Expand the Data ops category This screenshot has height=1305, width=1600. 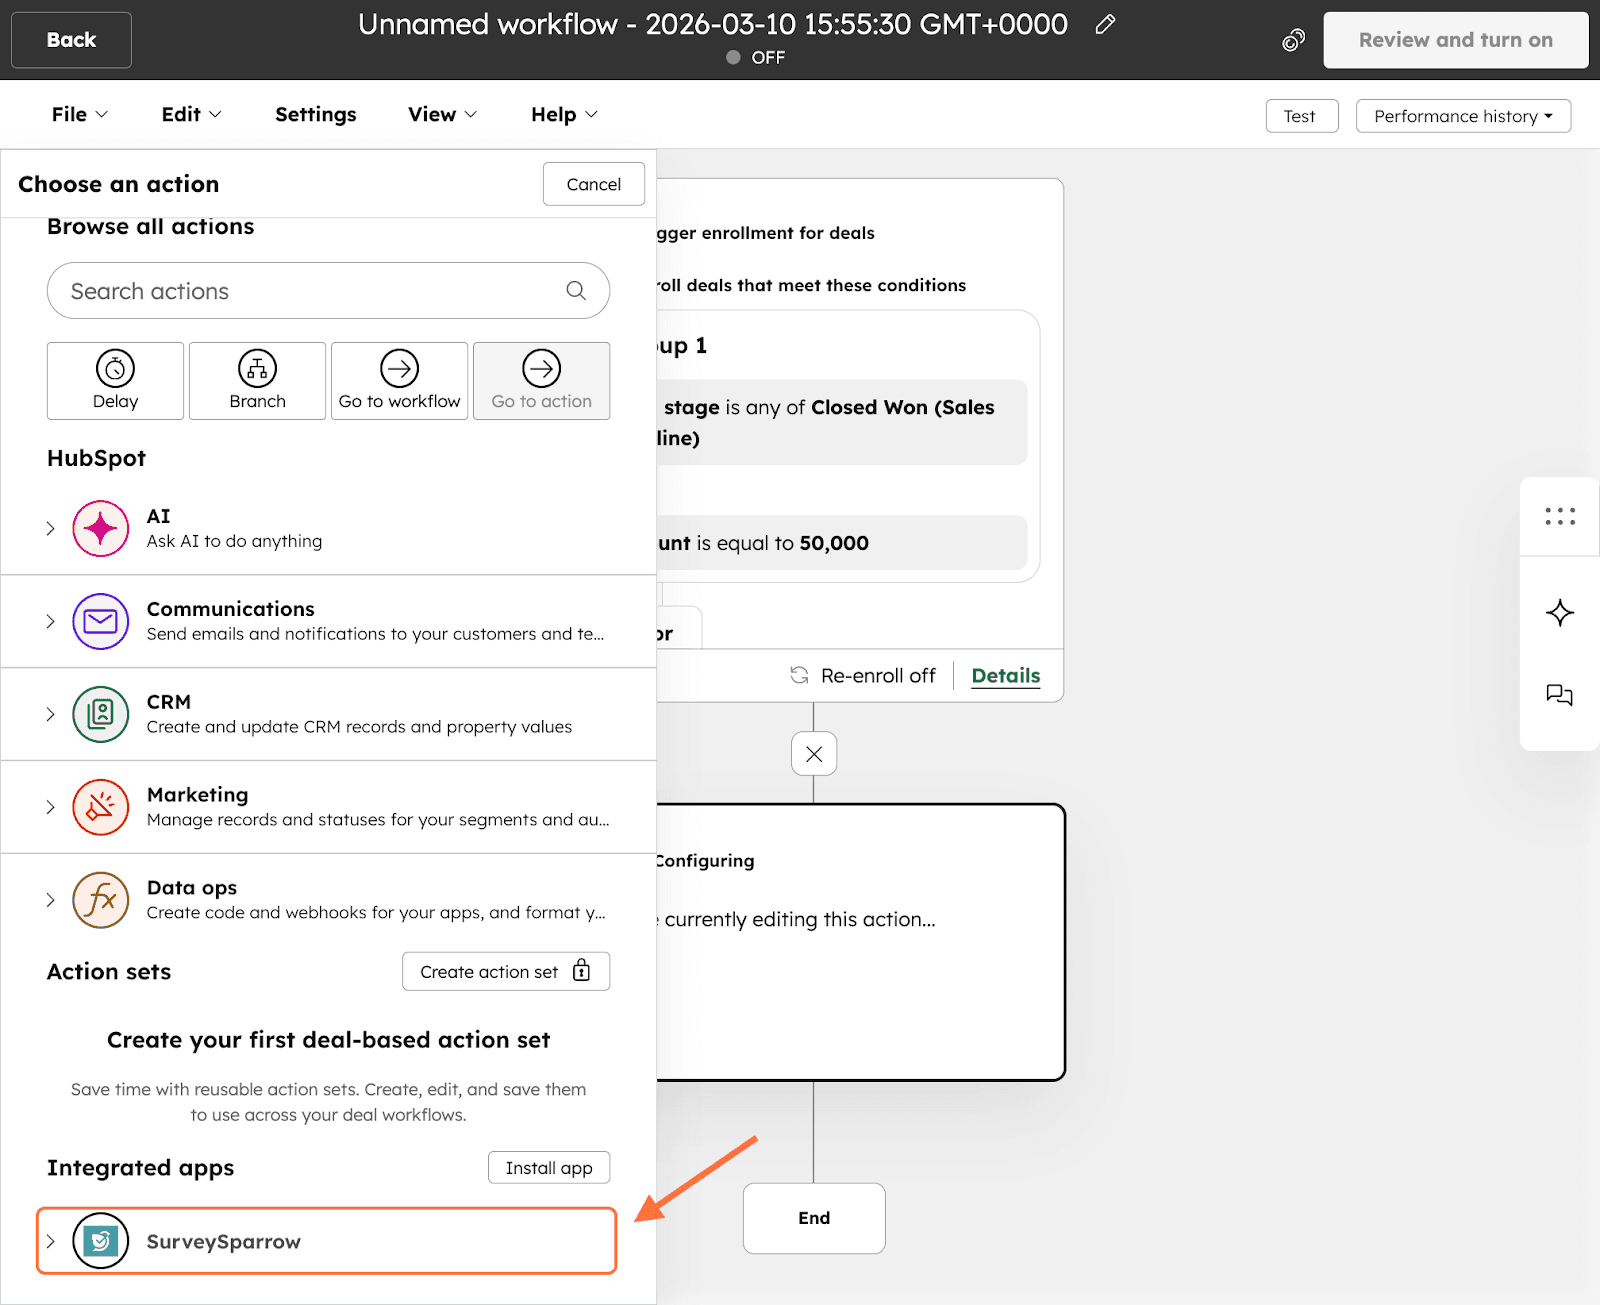coord(50,900)
